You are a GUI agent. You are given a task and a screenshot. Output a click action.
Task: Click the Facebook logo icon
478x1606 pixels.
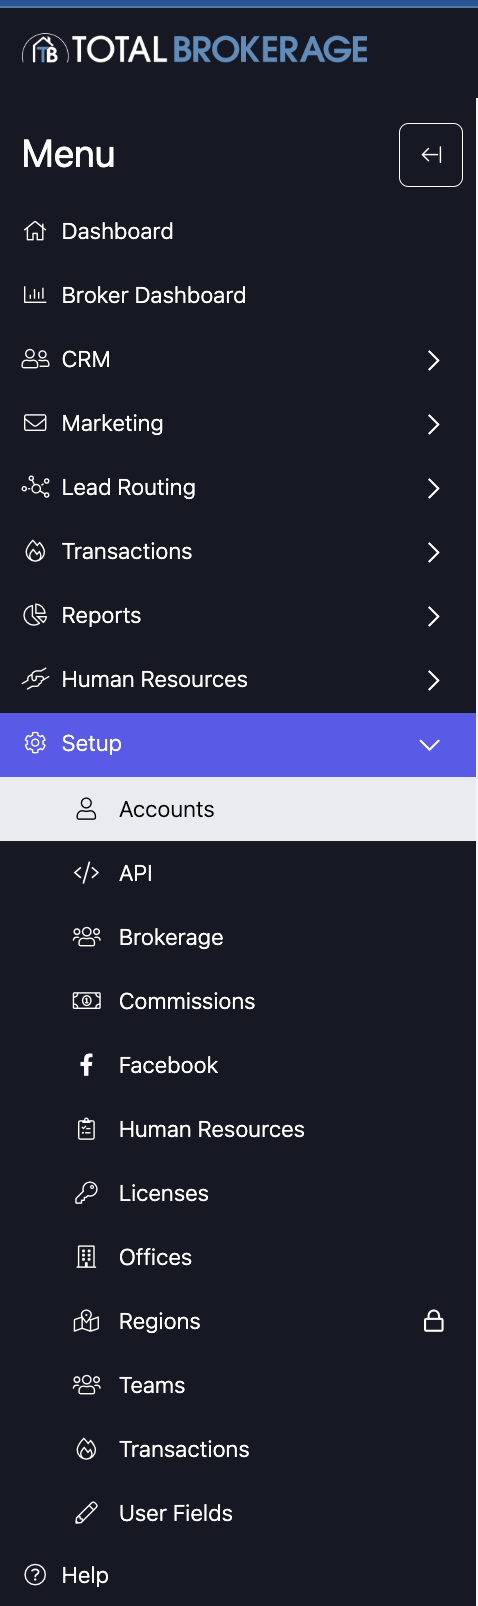pyautogui.click(x=87, y=1065)
